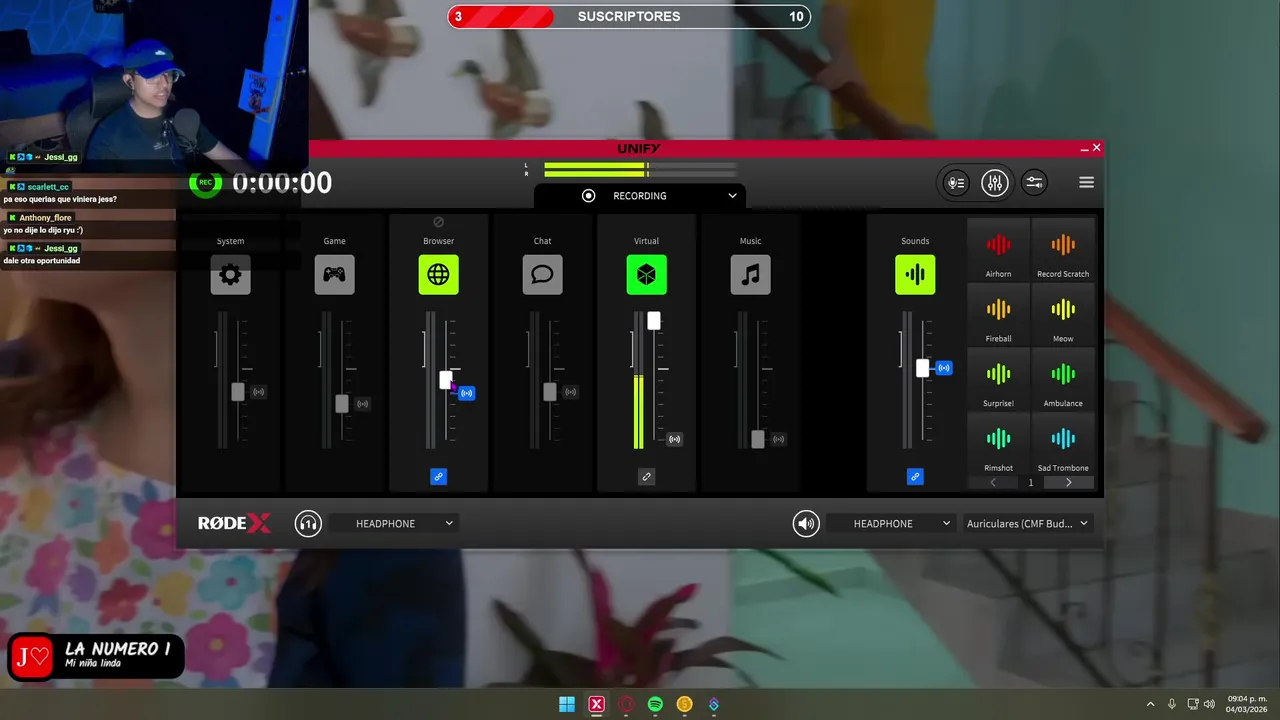Play the Fireball sound pad
1280x720 pixels.
click(998, 315)
